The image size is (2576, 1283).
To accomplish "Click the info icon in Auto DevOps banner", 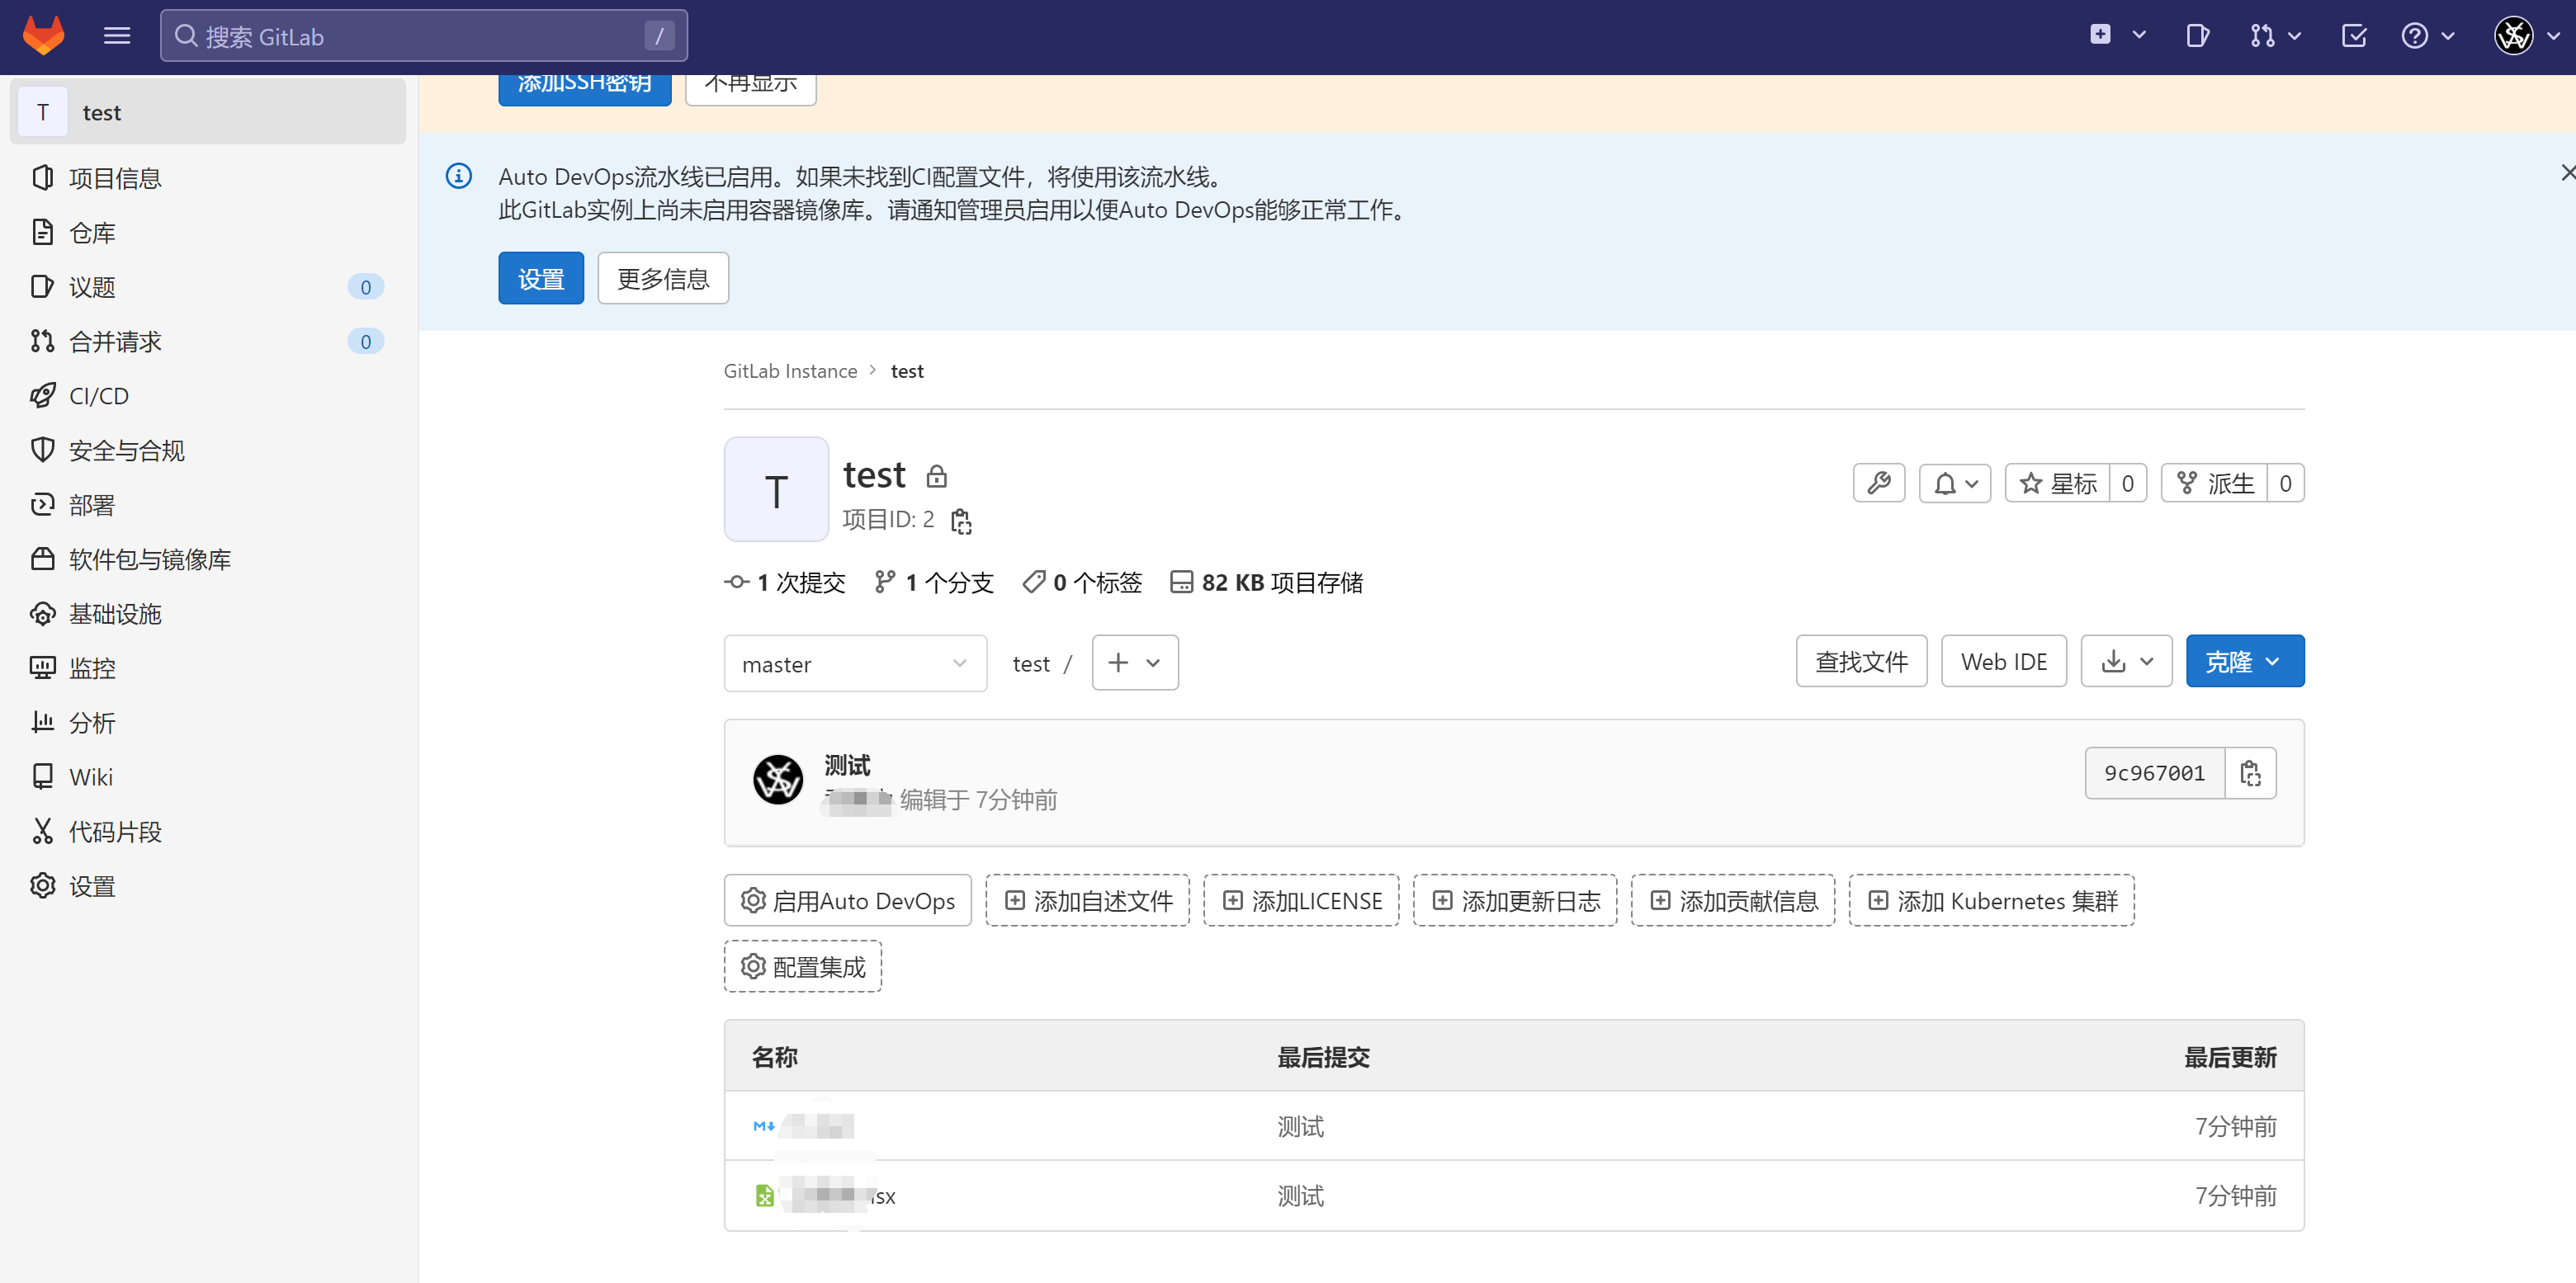I will [459, 176].
